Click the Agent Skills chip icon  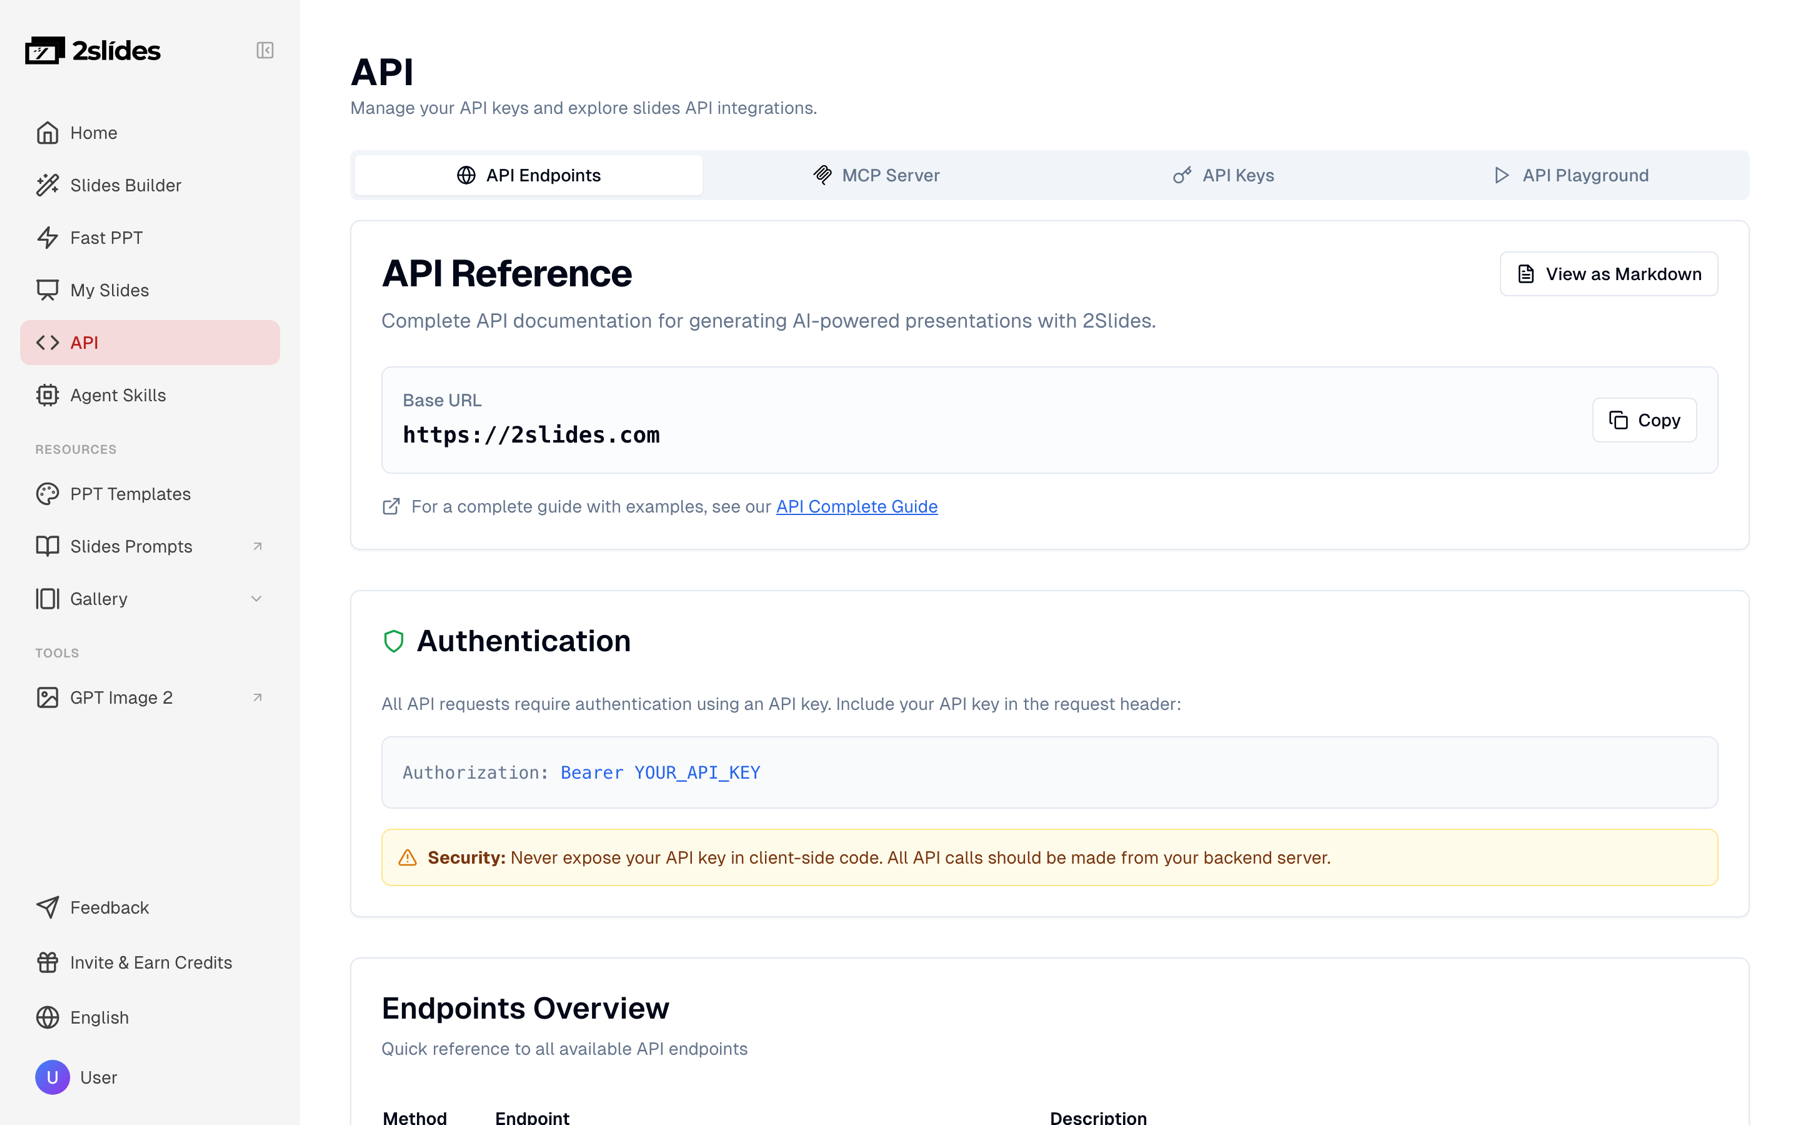tap(47, 395)
